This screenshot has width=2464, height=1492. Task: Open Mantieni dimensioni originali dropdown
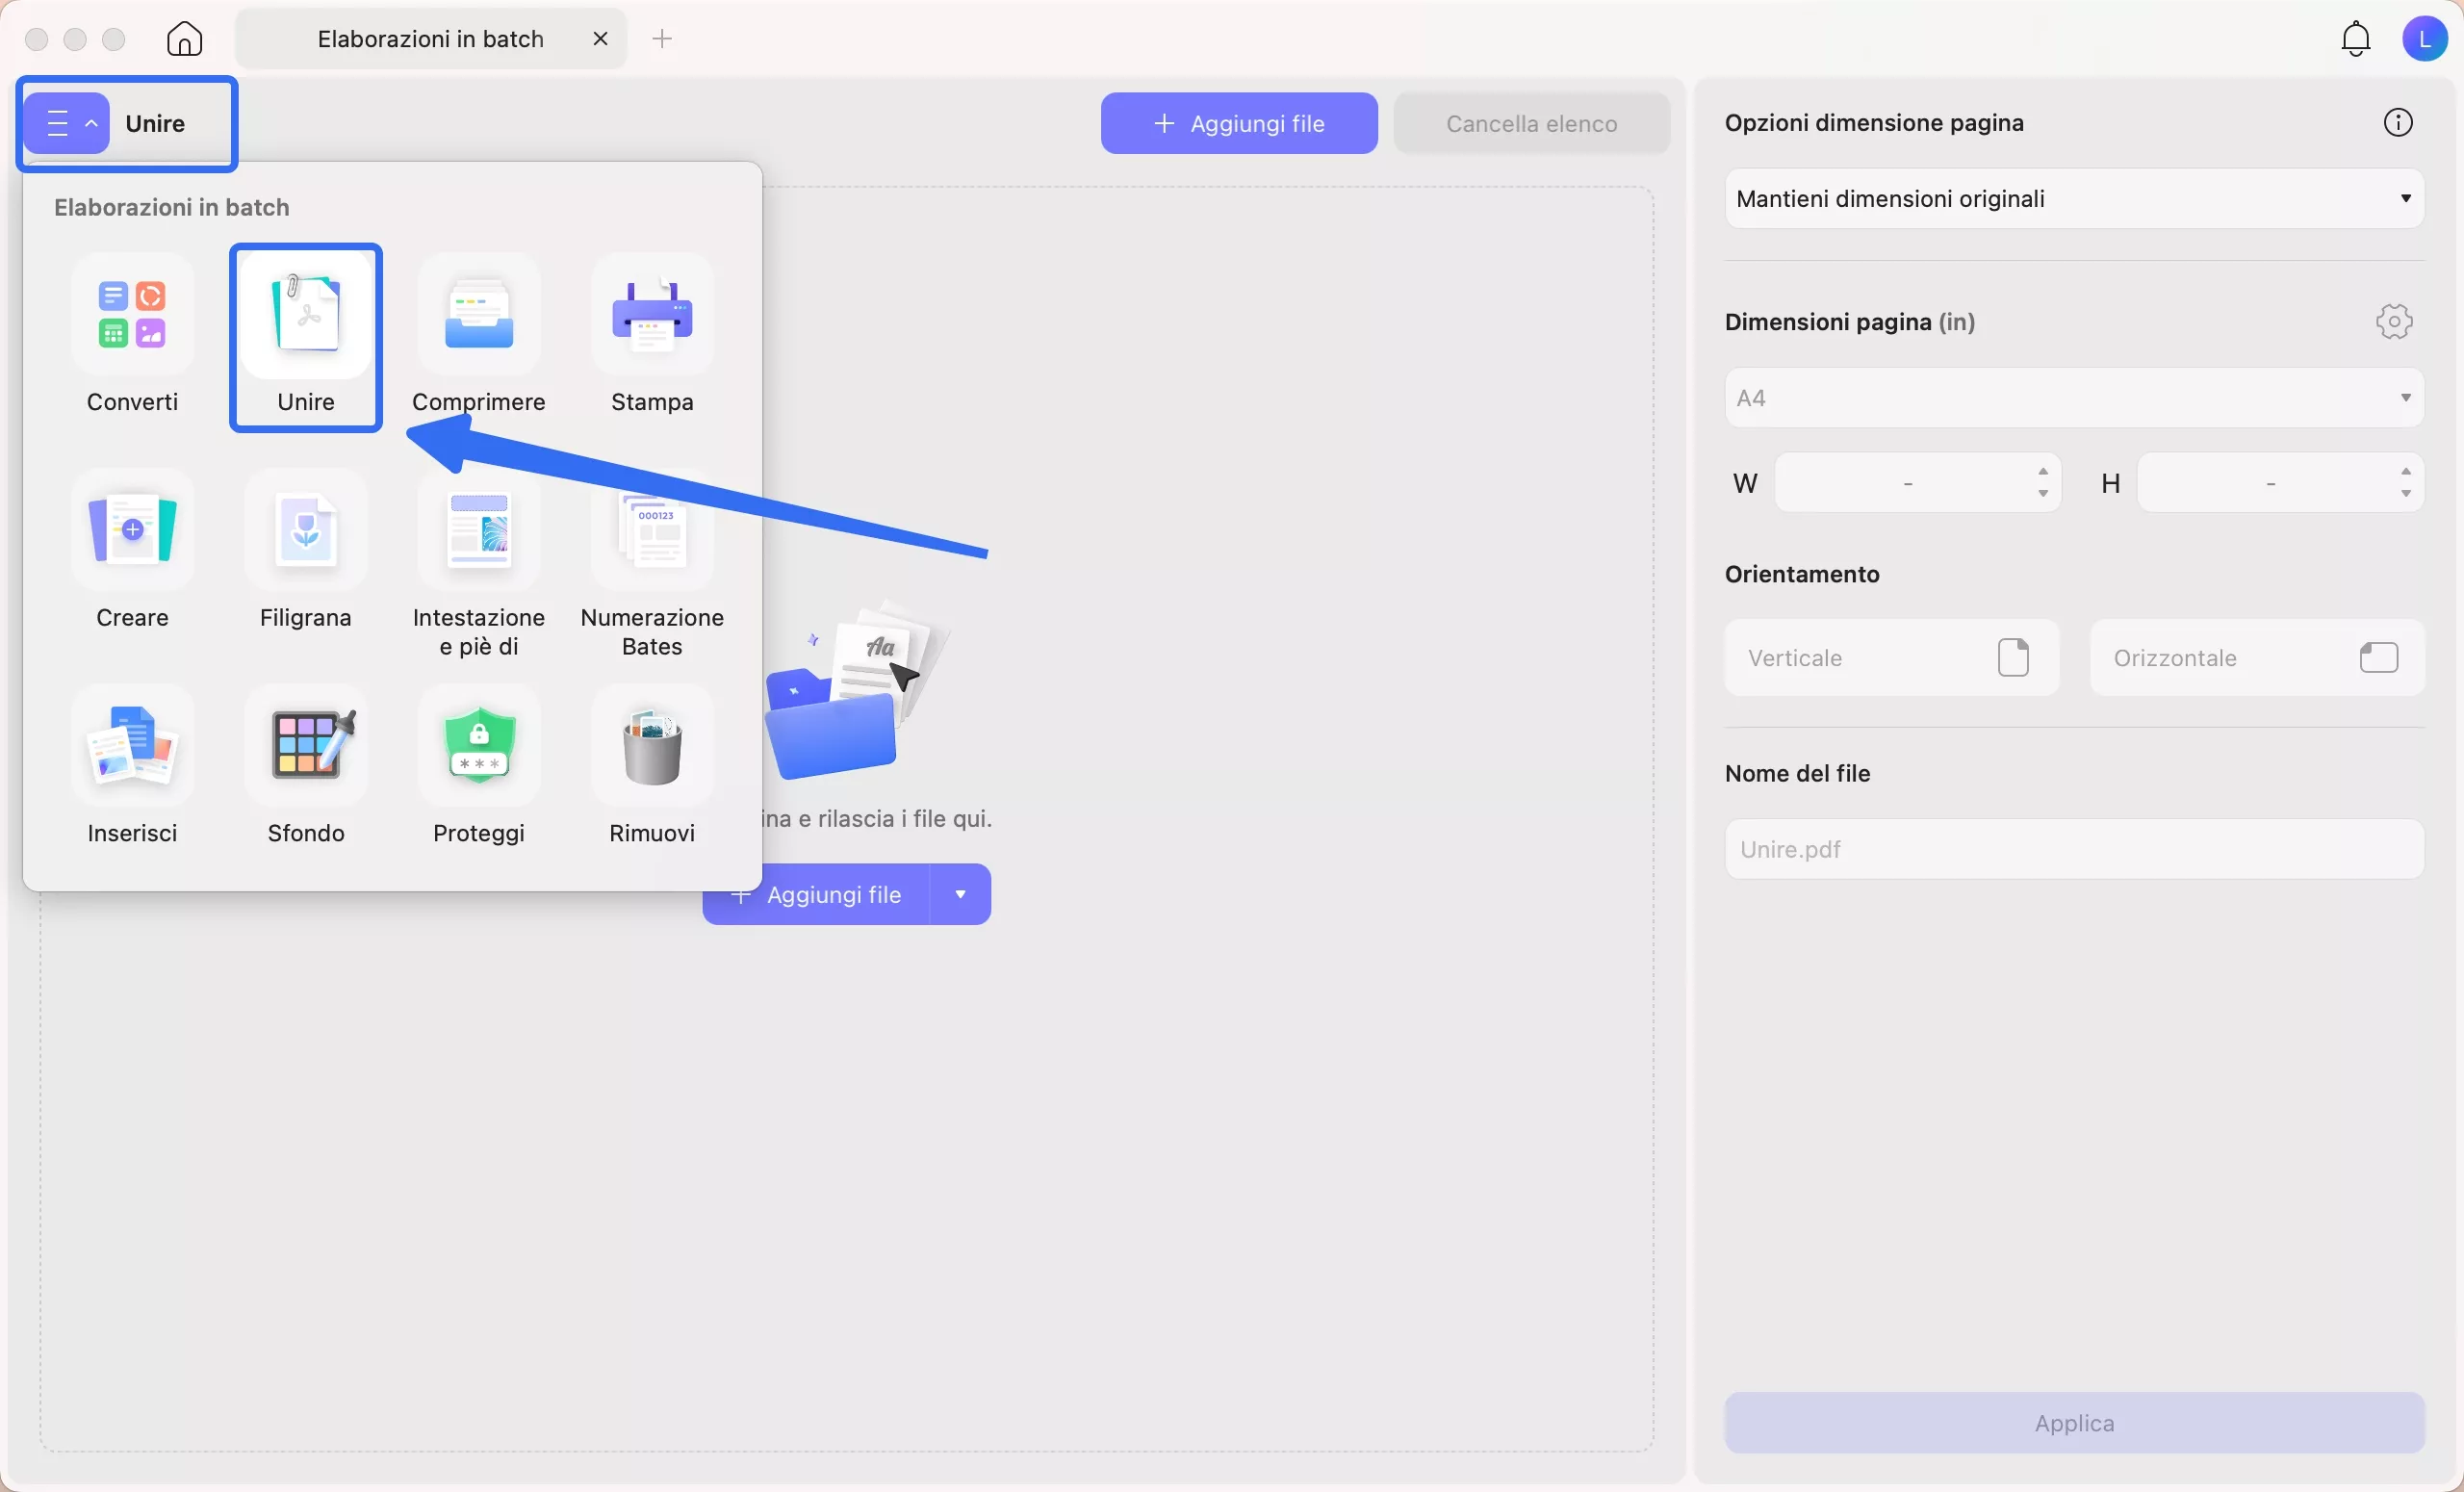2074,198
